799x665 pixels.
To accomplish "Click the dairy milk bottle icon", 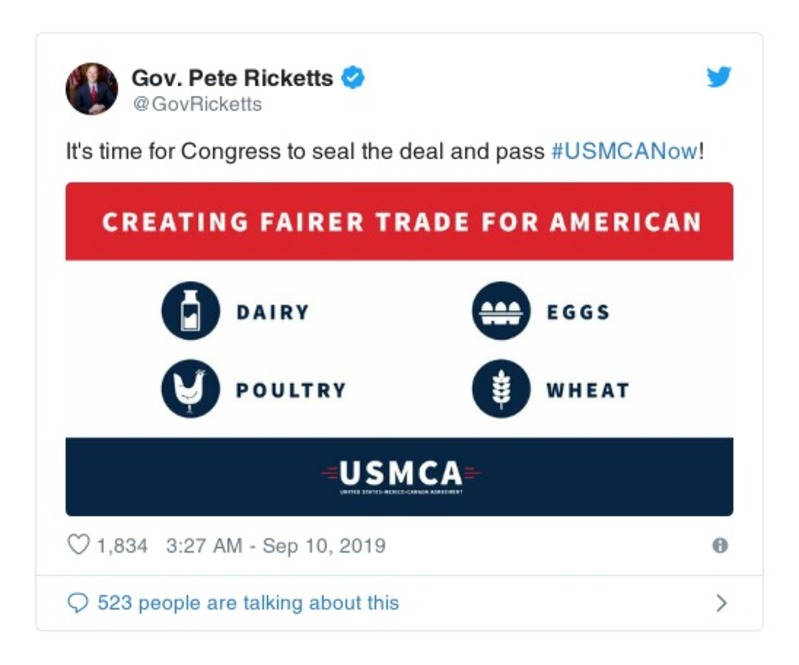I will (x=189, y=311).
